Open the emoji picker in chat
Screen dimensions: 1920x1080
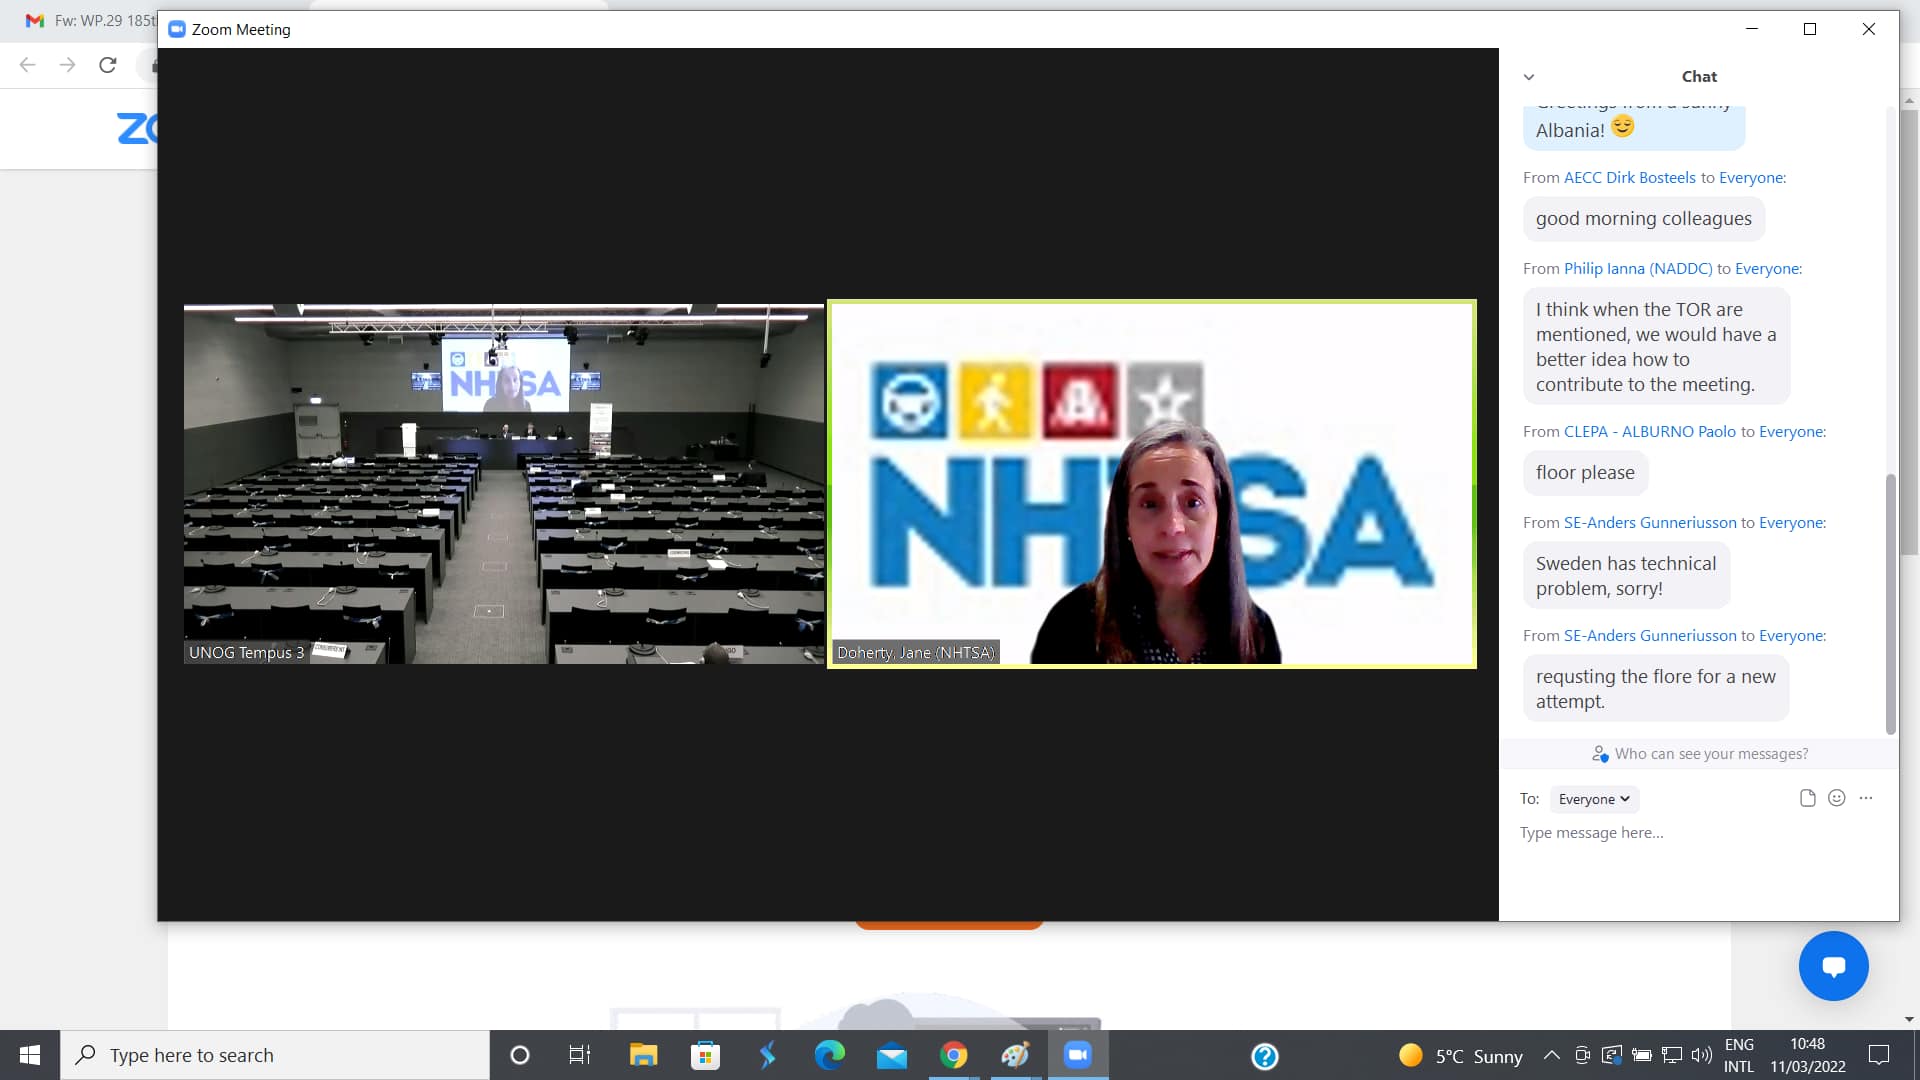[x=1836, y=798]
